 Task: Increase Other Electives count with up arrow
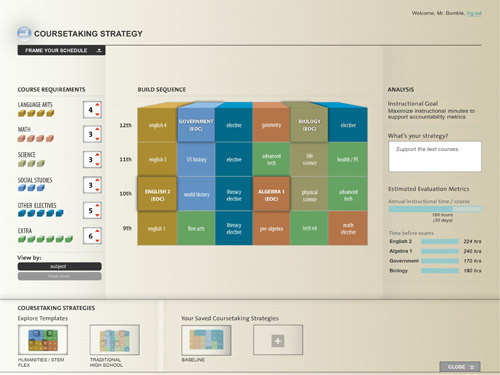click(97, 206)
